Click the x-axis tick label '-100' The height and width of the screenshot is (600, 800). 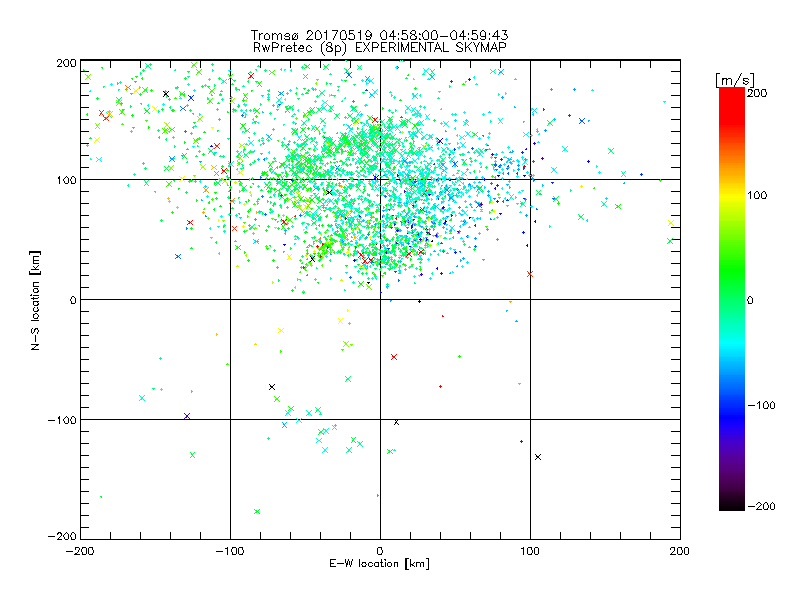point(230,551)
